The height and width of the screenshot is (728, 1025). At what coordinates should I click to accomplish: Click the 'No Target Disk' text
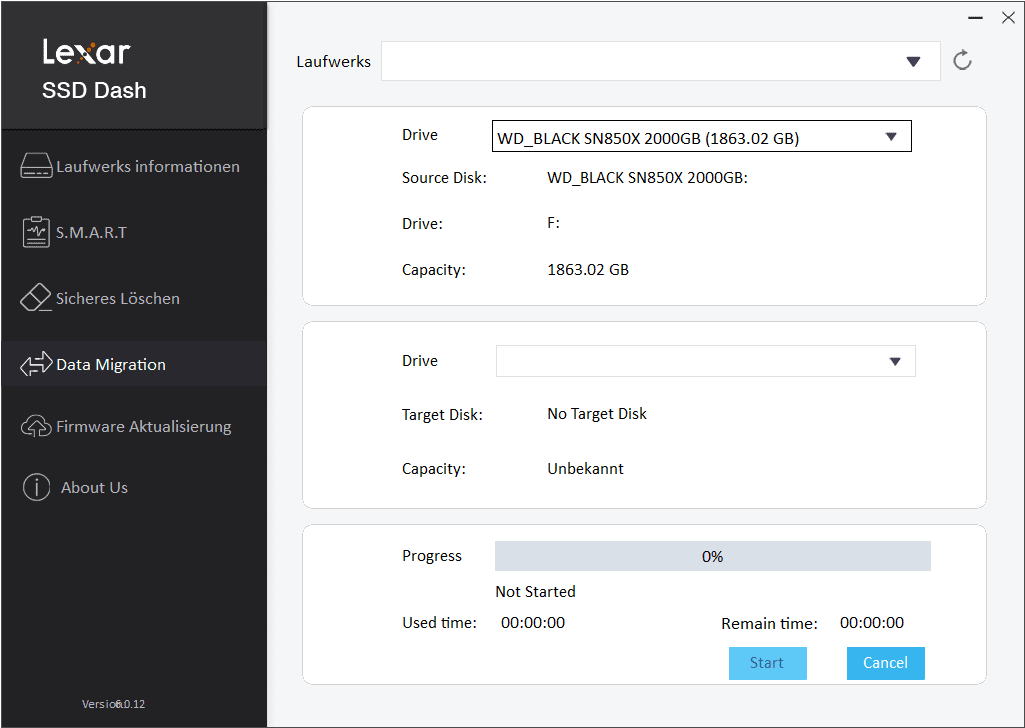597,414
